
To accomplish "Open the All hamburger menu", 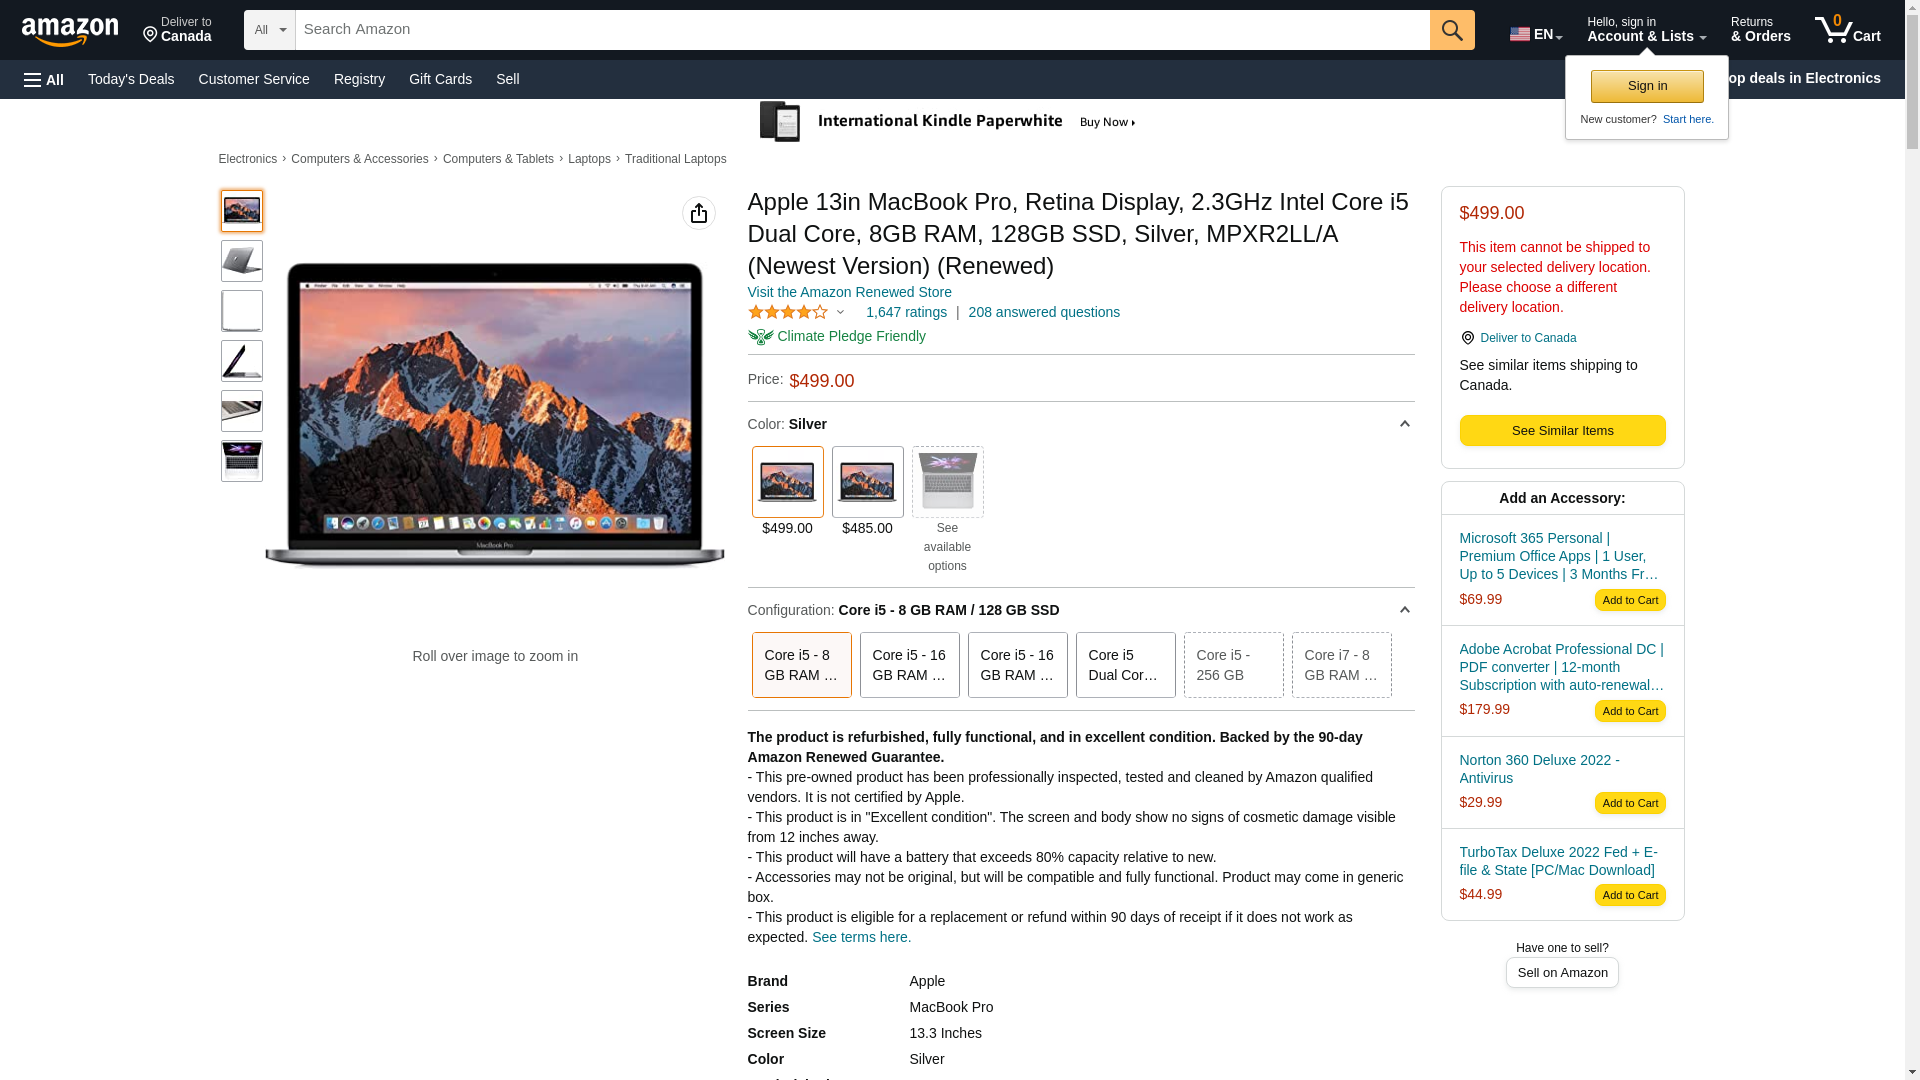I will click(44, 80).
